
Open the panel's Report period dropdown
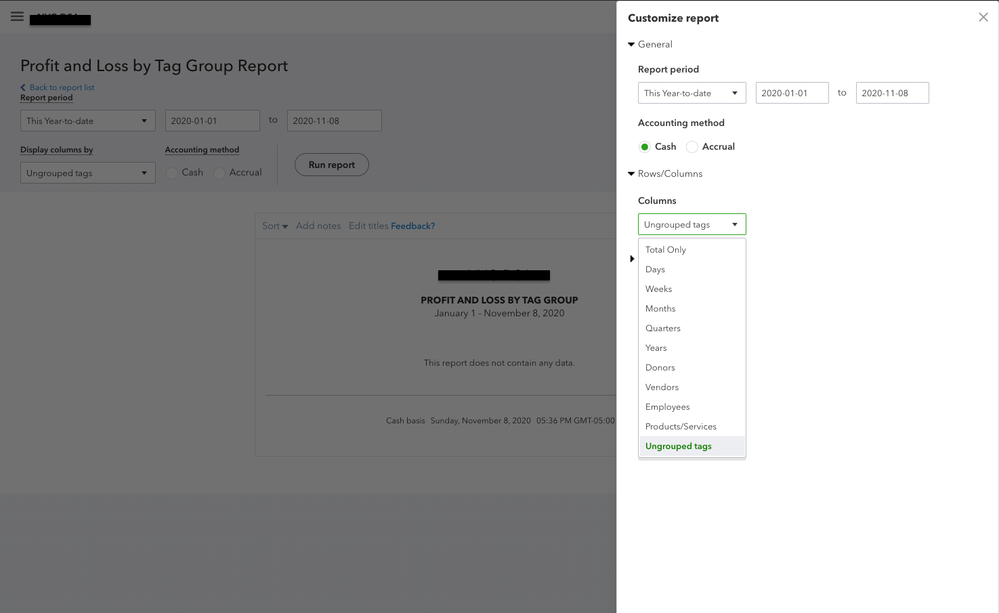point(692,93)
